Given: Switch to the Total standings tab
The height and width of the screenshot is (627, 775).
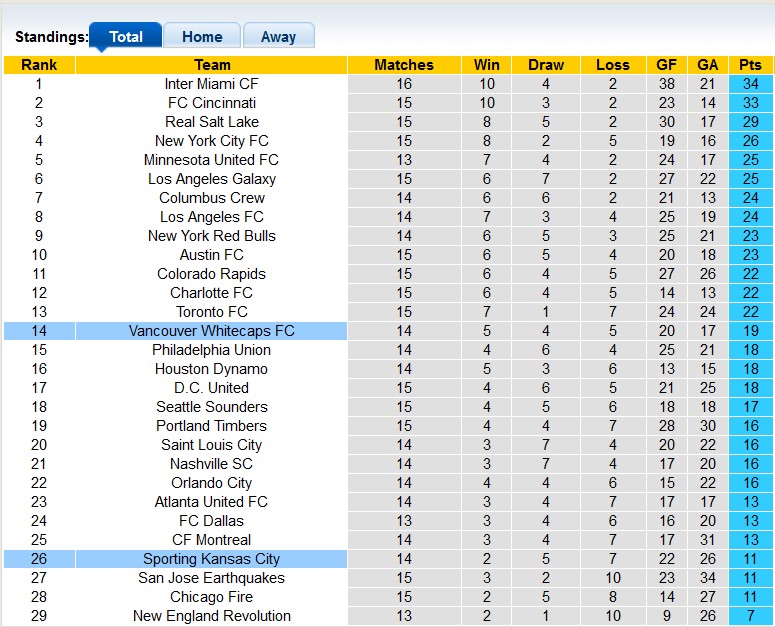Looking at the screenshot, I should pyautogui.click(x=126, y=37).
